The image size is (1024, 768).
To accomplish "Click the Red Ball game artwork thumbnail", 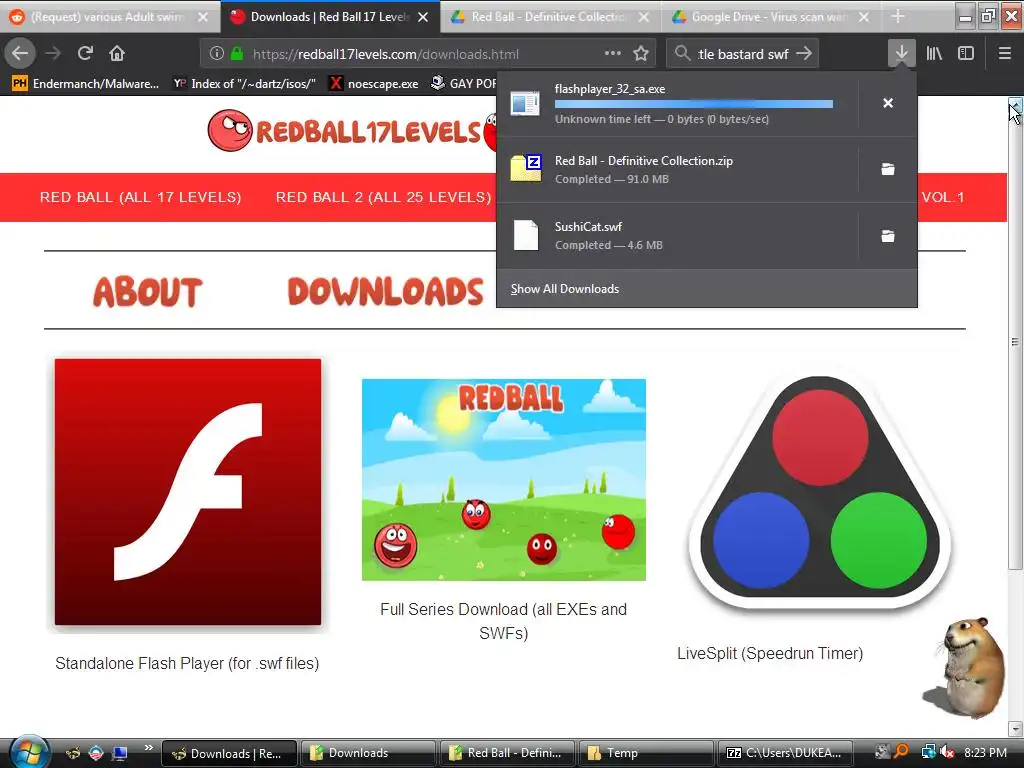I will tap(504, 479).
